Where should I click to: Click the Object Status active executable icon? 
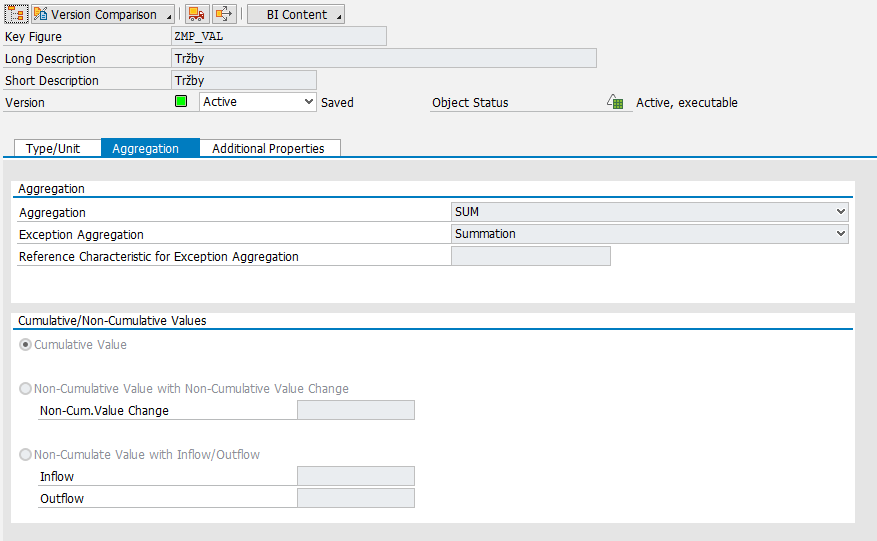pos(616,102)
